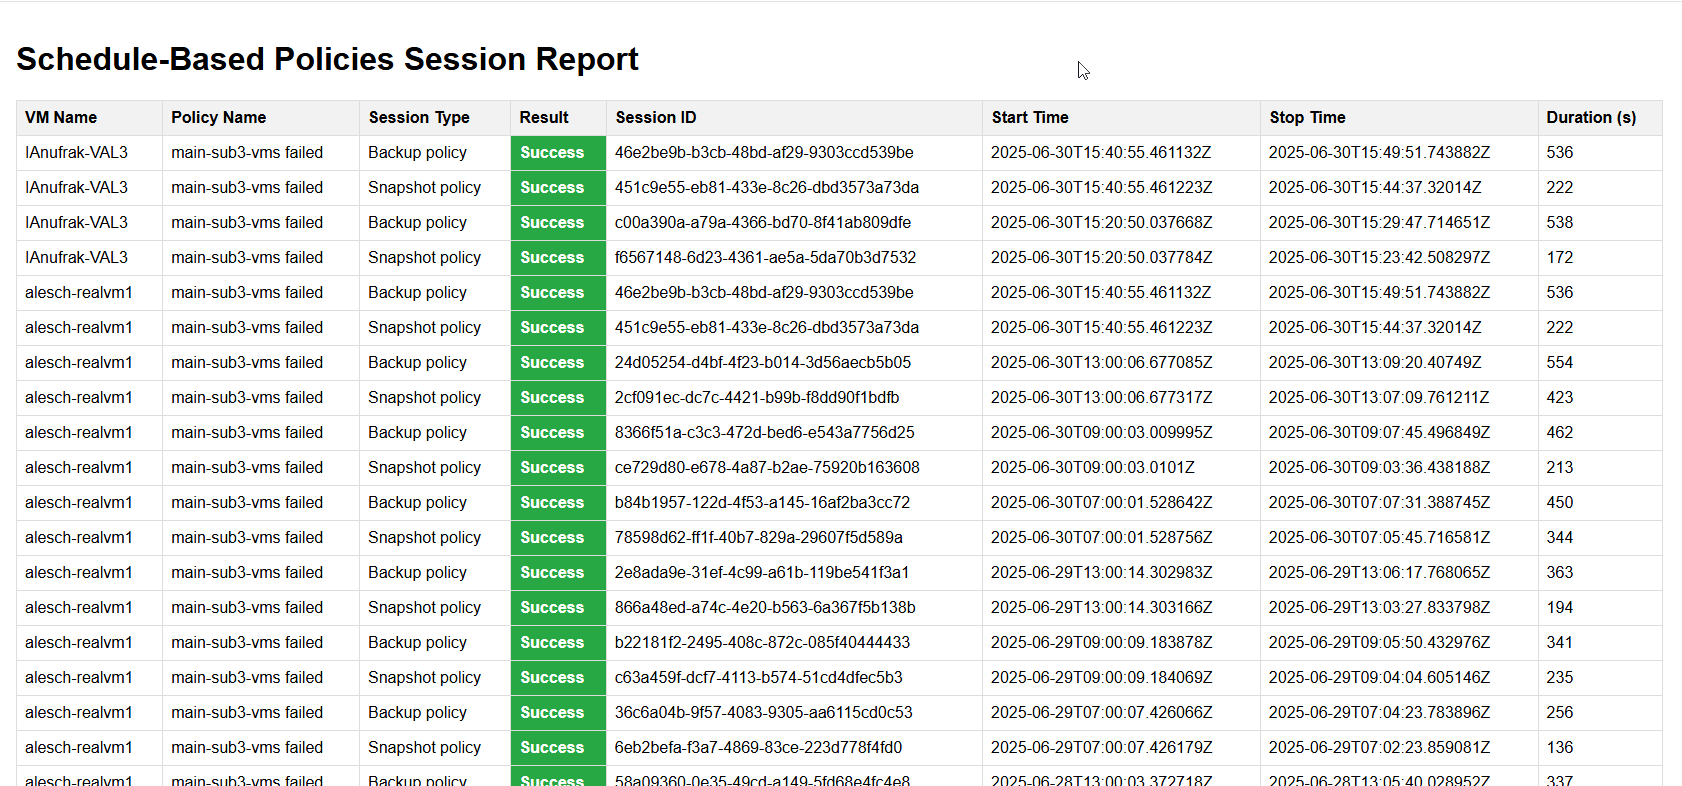Screen dimensions: 1682x786
Task: Select session ID c63a459f-dcf7-4113-b574-51cd4dfec5b3
Action: [x=759, y=677]
